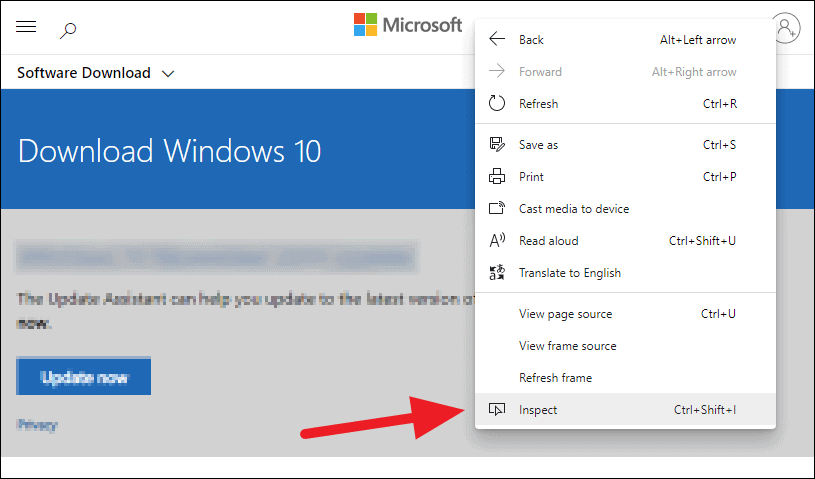Click the search magnifier icon
Viewport: 815px width, 479px height.
(68, 30)
